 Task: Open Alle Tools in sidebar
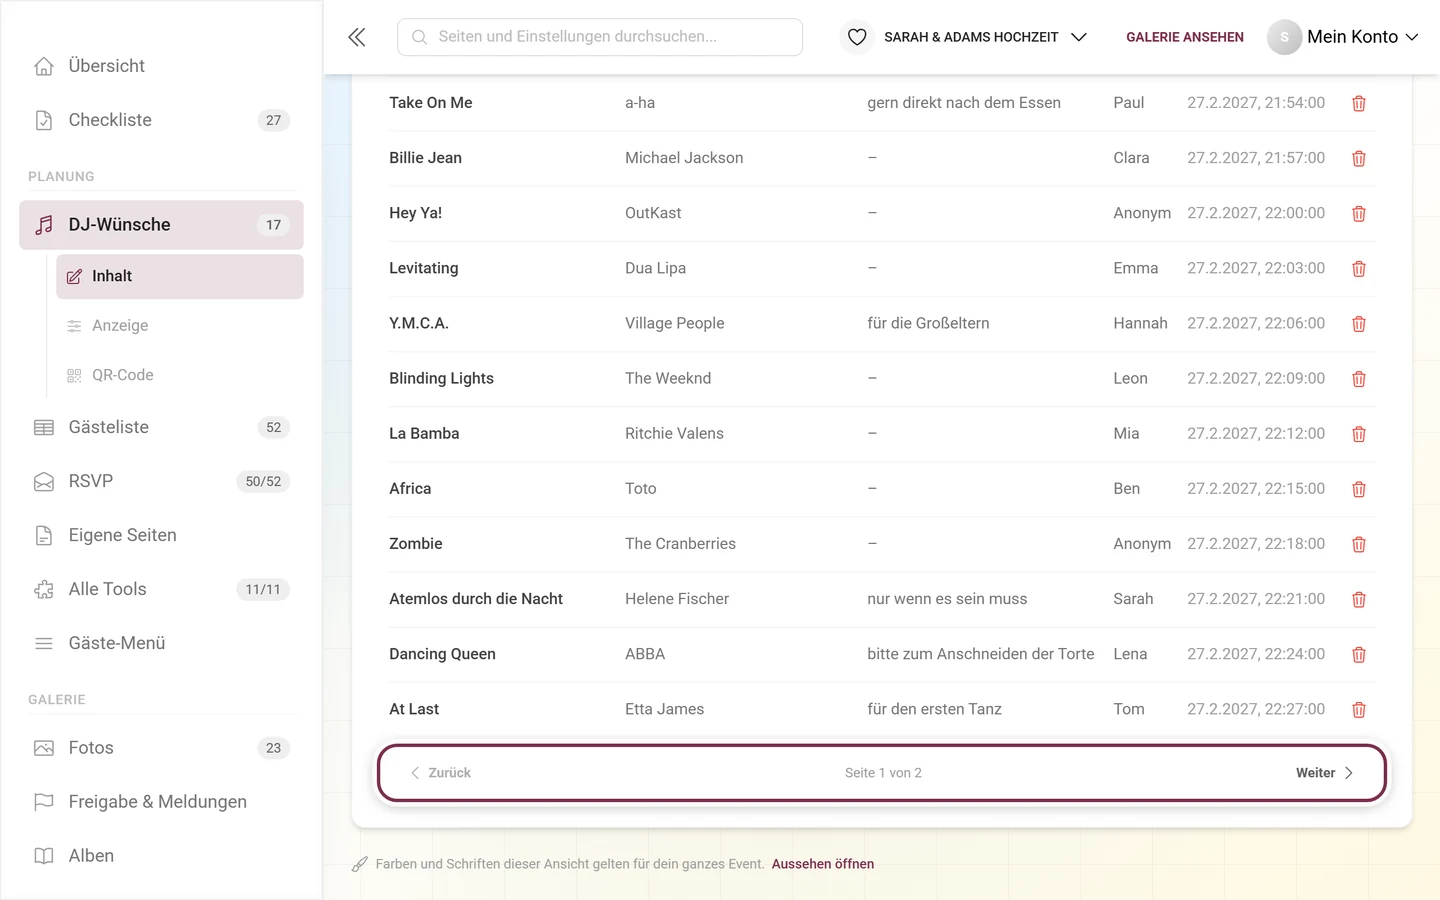pos(161,589)
